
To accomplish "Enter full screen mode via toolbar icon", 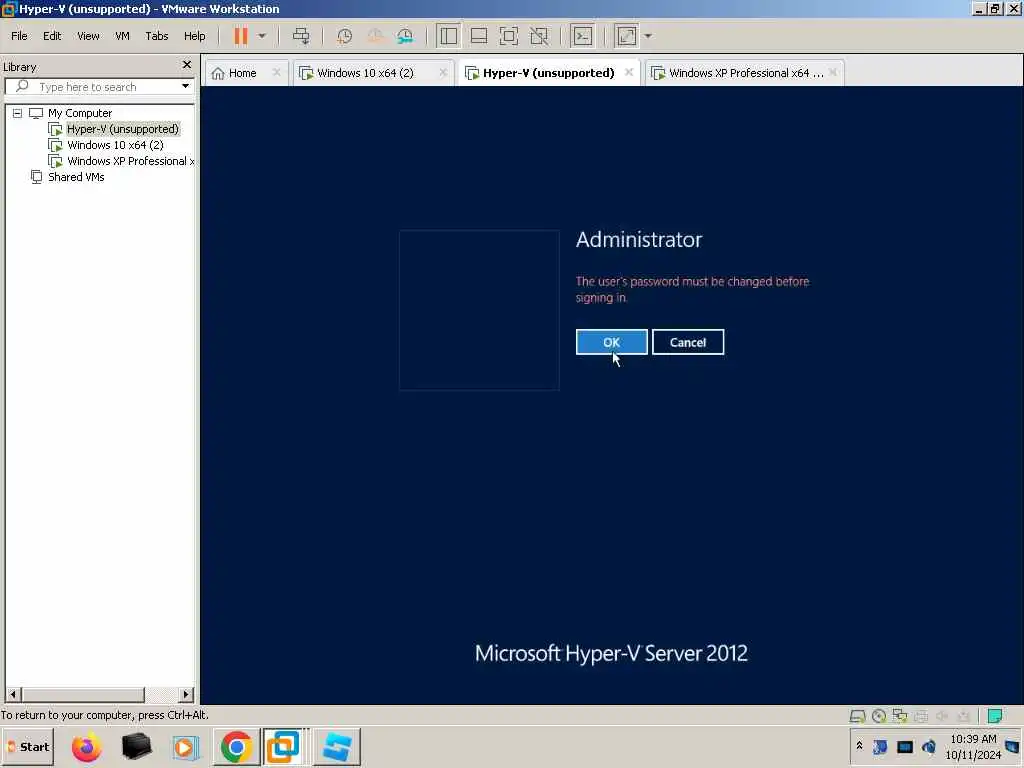I will pyautogui.click(x=509, y=36).
